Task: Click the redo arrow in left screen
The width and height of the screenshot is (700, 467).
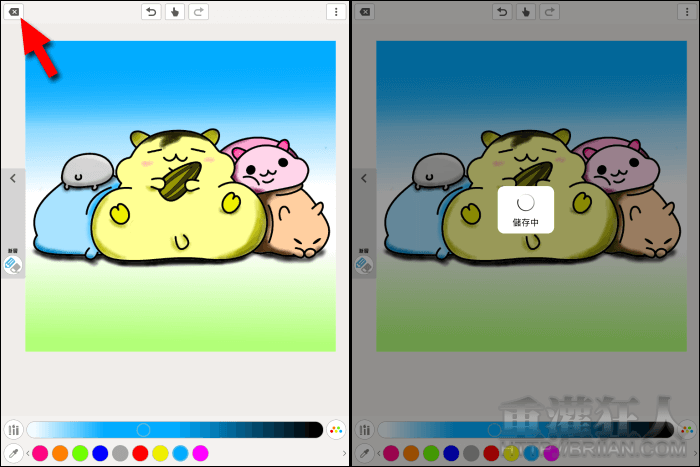Action: coord(198,12)
